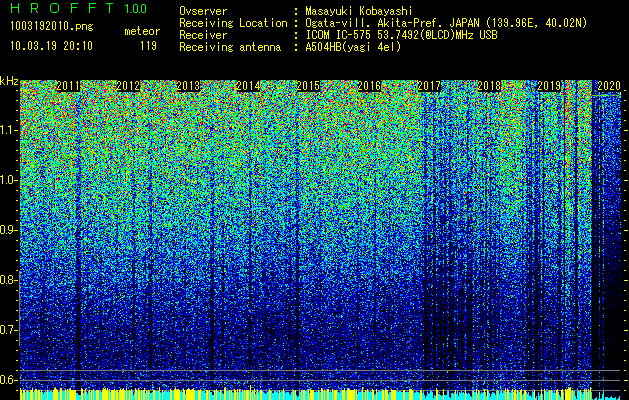Click the 2020 time marker
Screen dimensions: 629x400
(x=609, y=86)
